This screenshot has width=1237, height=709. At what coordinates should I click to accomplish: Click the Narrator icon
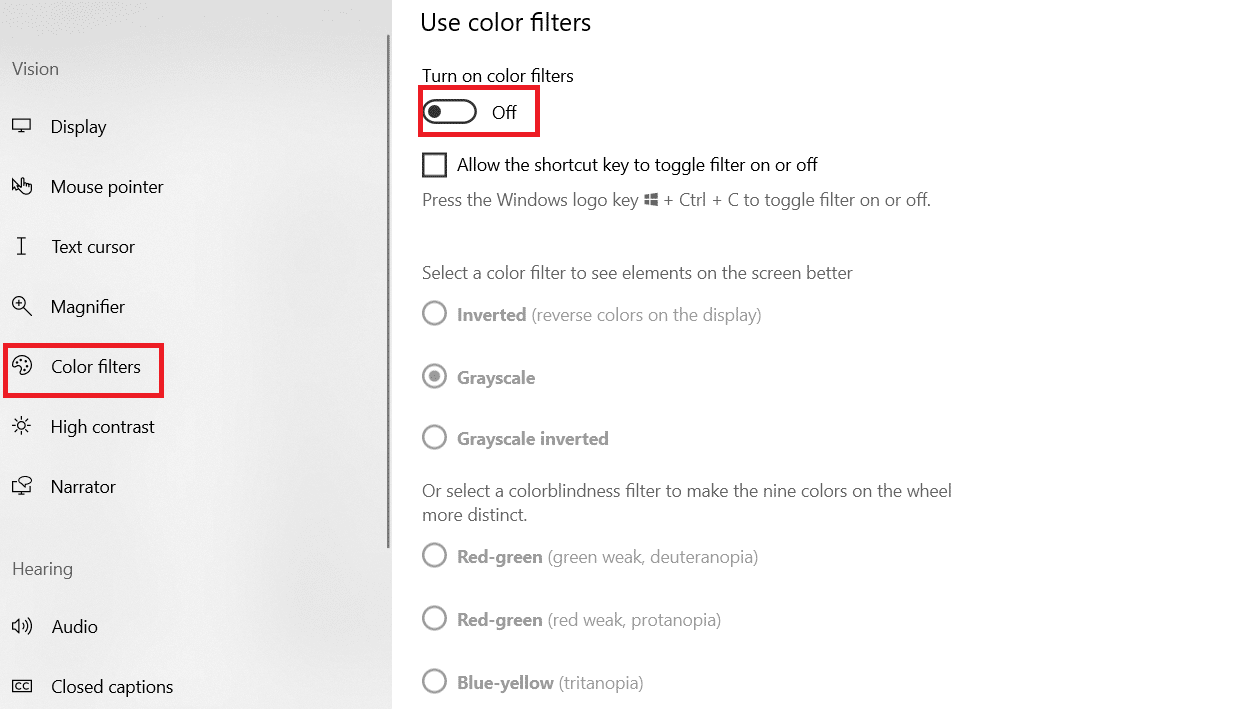[22, 487]
